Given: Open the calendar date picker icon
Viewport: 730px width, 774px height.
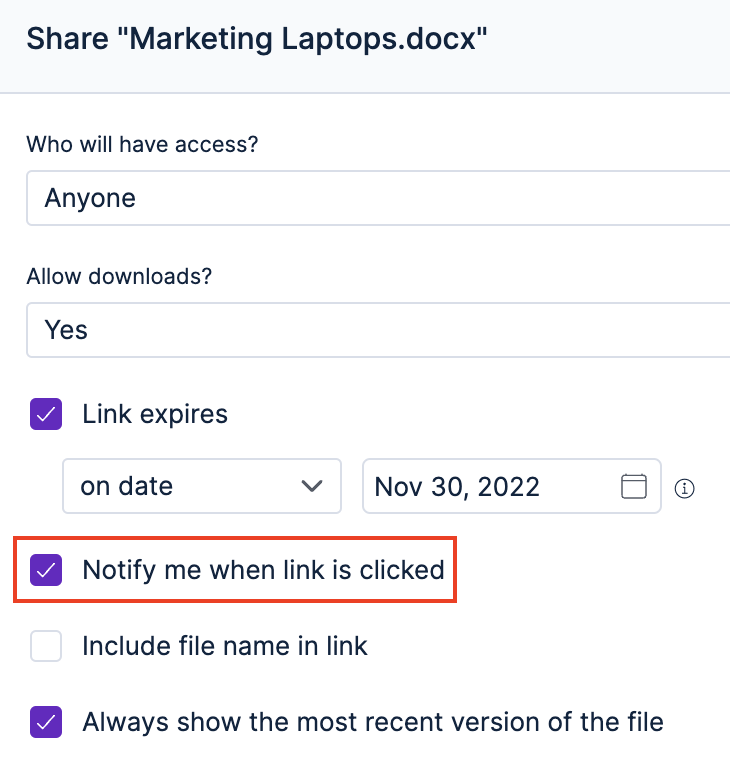Looking at the screenshot, I should (x=634, y=487).
